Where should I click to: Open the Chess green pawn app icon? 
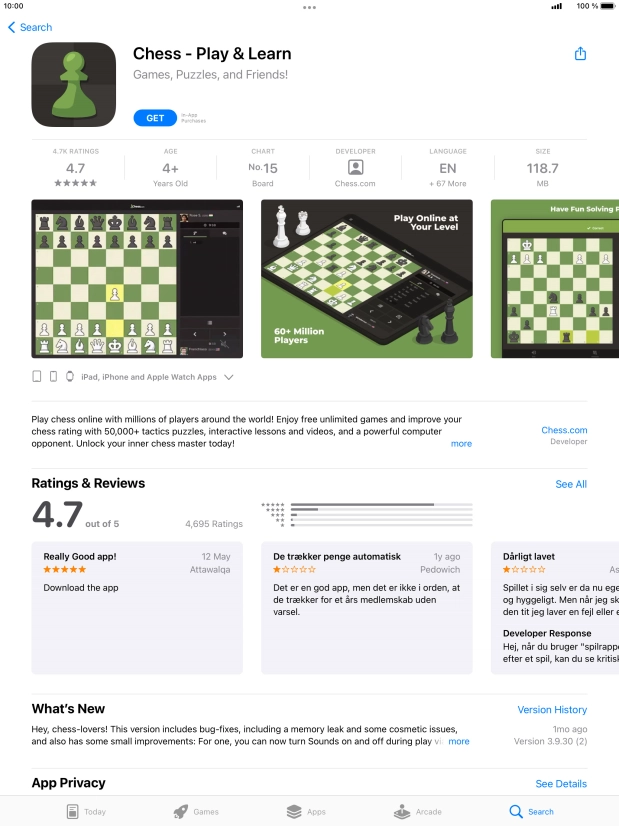point(74,84)
